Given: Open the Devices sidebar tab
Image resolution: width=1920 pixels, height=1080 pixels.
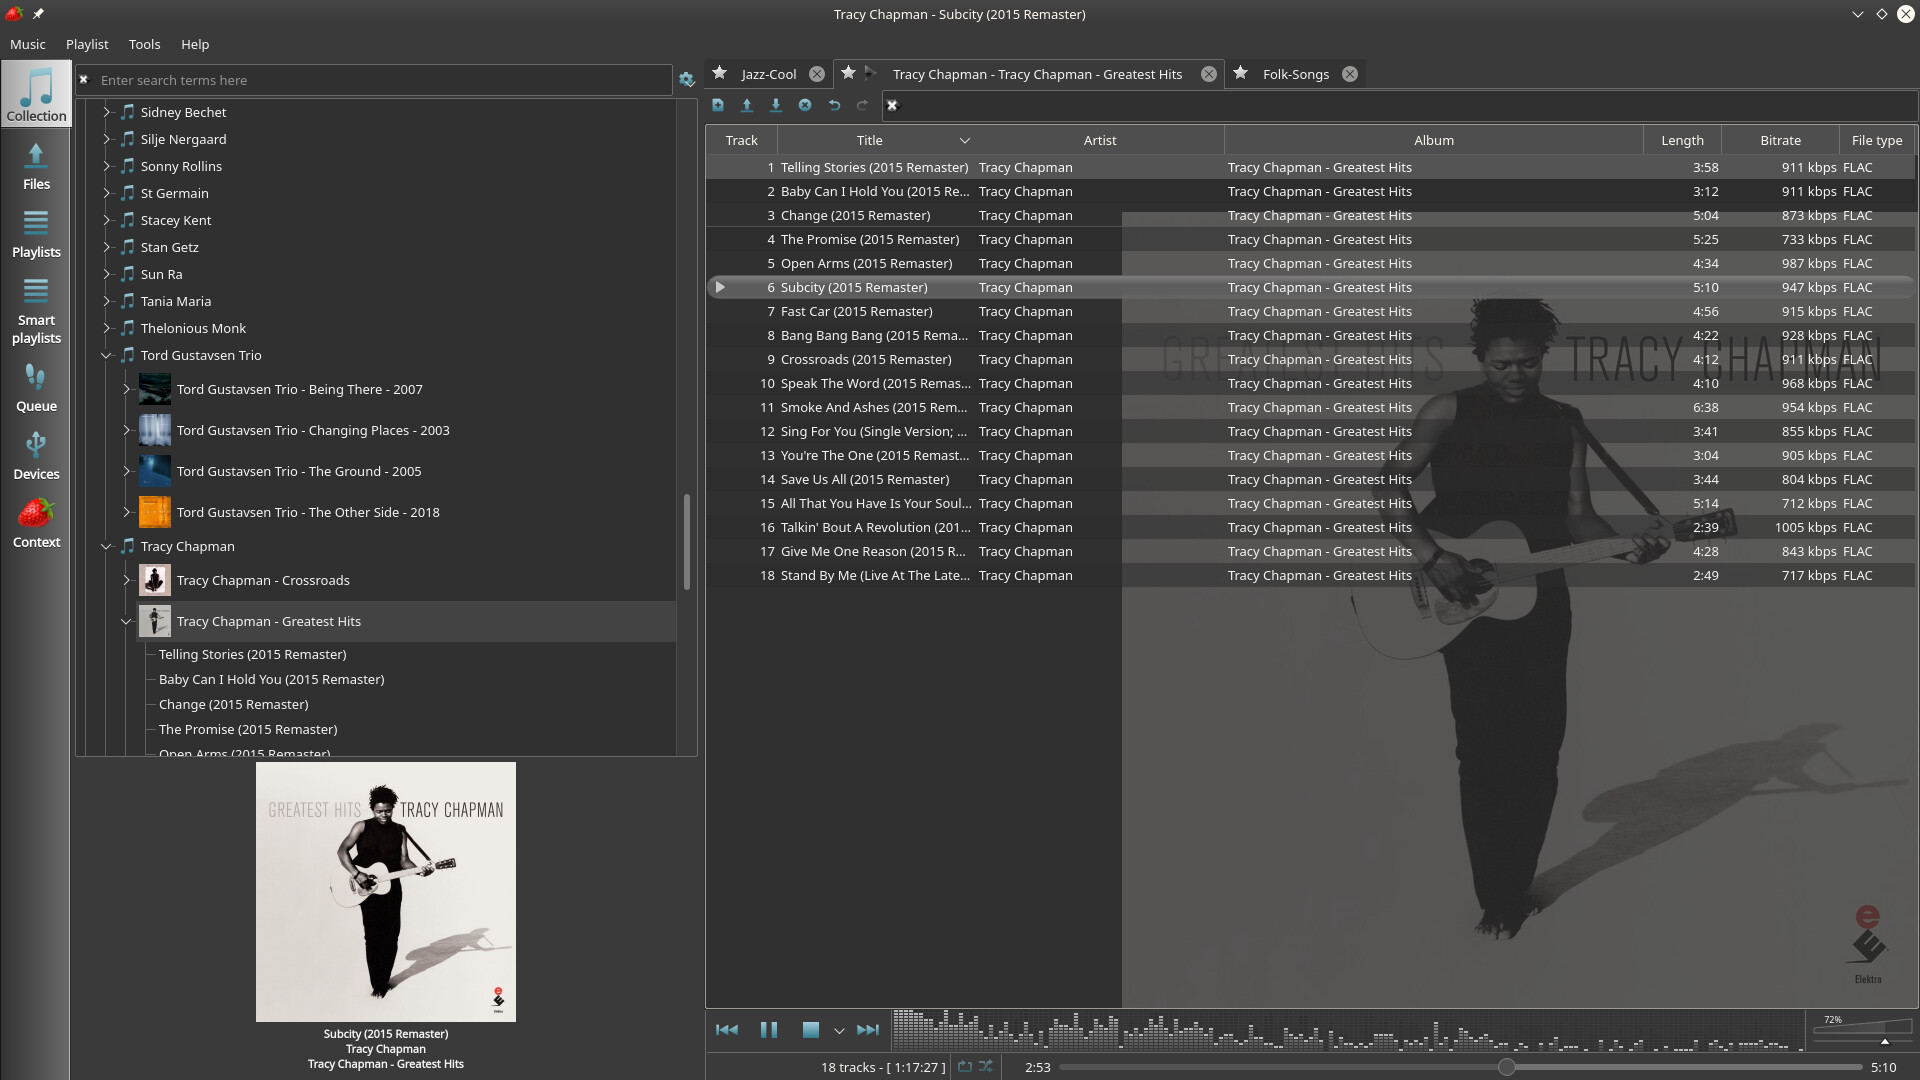Looking at the screenshot, I should point(36,455).
